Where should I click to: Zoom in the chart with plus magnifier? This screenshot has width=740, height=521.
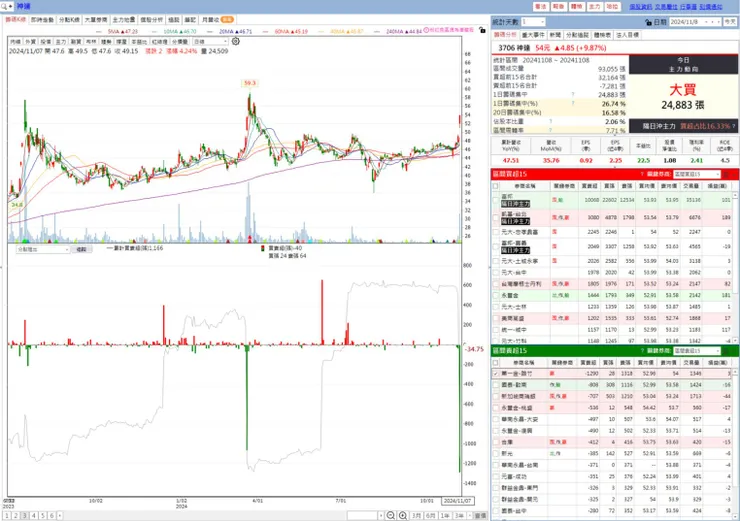click(x=403, y=515)
